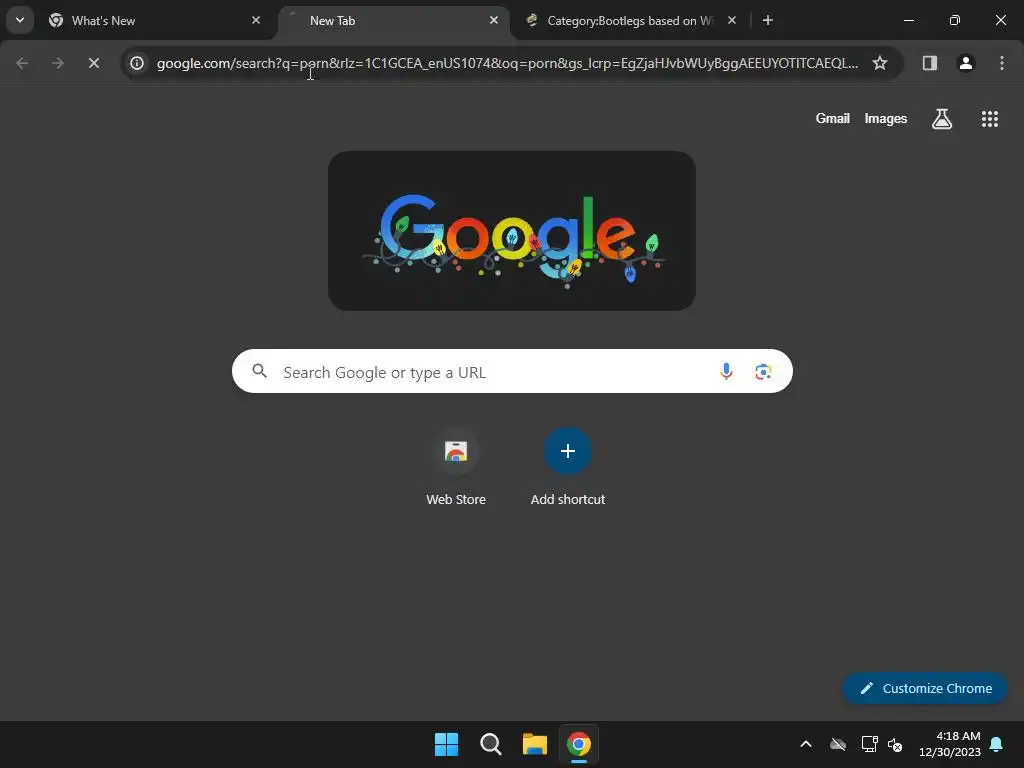Open the profile avatar menu
Screen dimensions: 1024x768
coord(966,63)
